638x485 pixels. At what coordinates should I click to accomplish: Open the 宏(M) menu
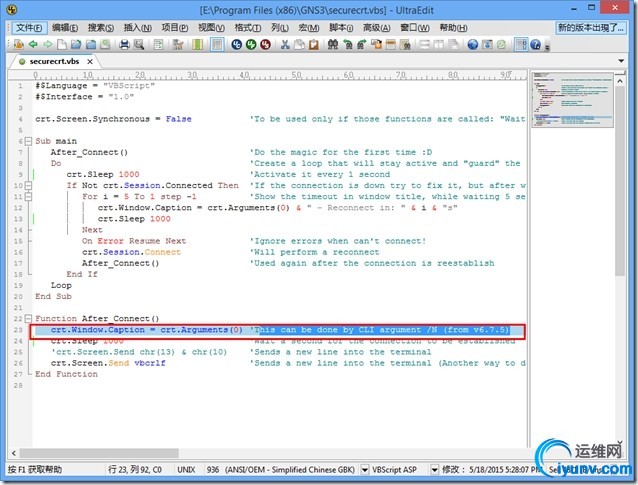pyautogui.click(x=309, y=28)
